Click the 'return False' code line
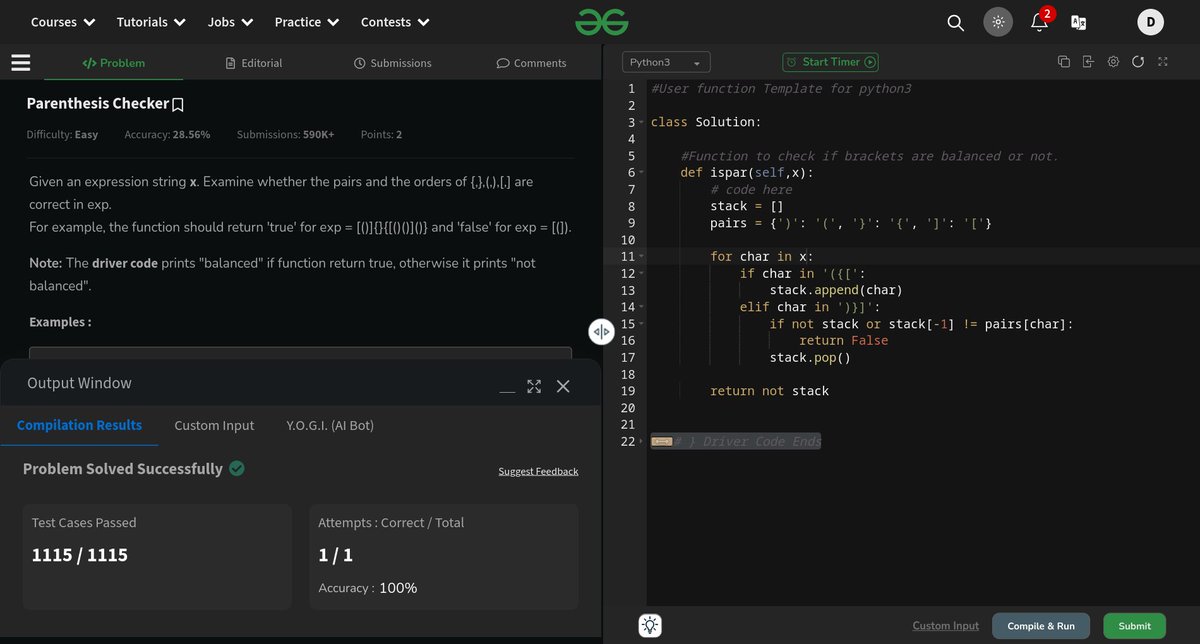Screen dimensions: 1200x644 844,341
